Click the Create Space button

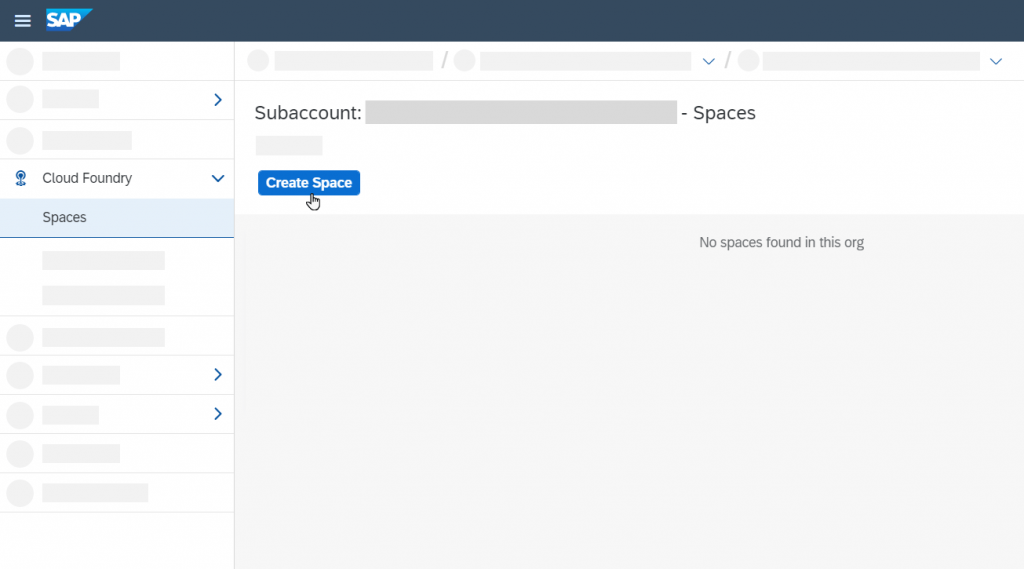309,183
